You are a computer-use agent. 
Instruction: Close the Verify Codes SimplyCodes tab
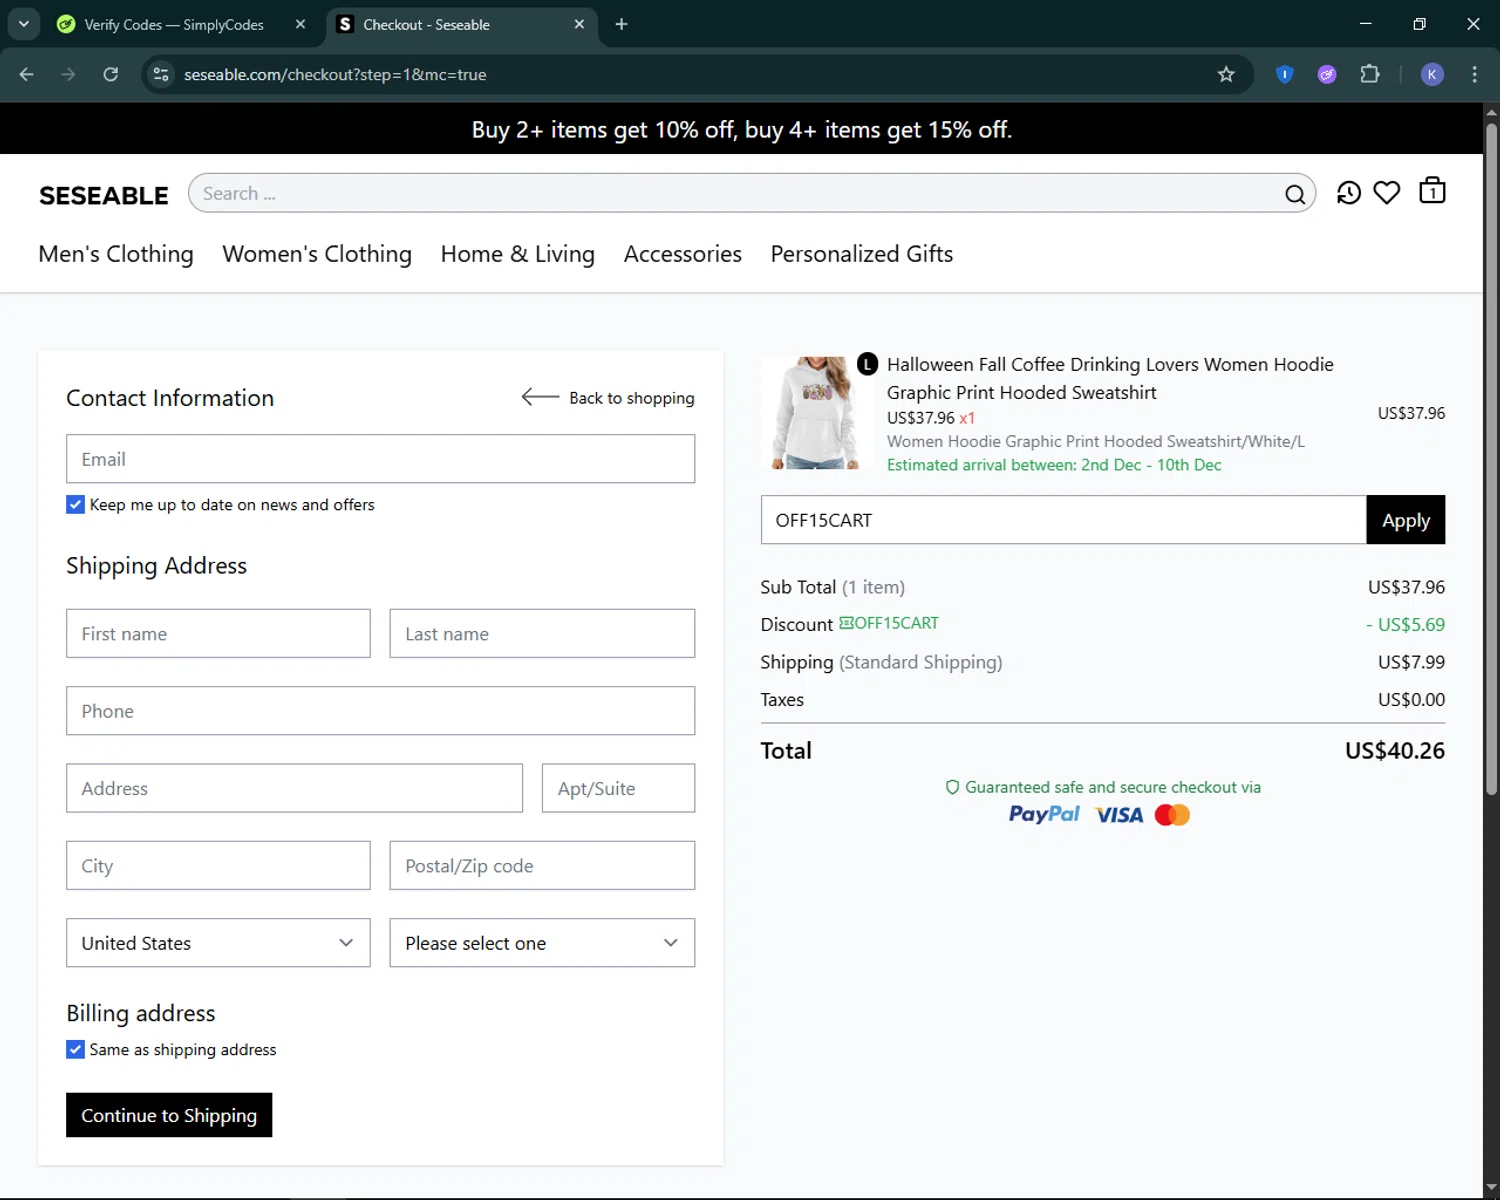click(300, 24)
